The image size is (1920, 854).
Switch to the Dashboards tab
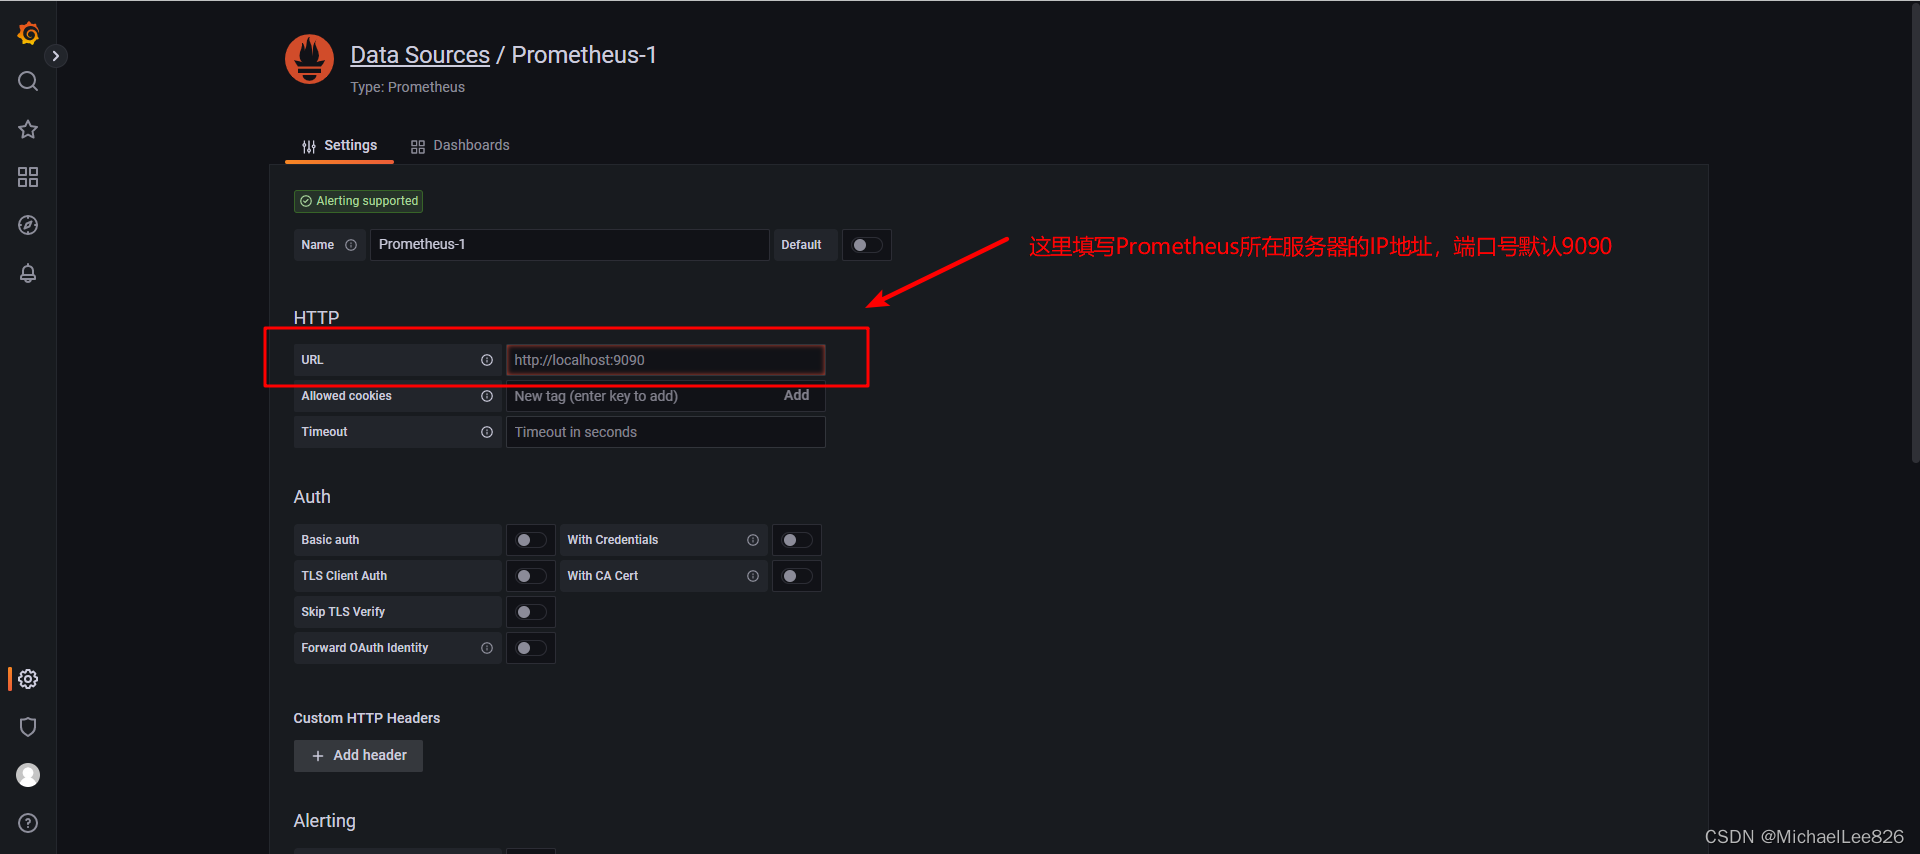[460, 146]
